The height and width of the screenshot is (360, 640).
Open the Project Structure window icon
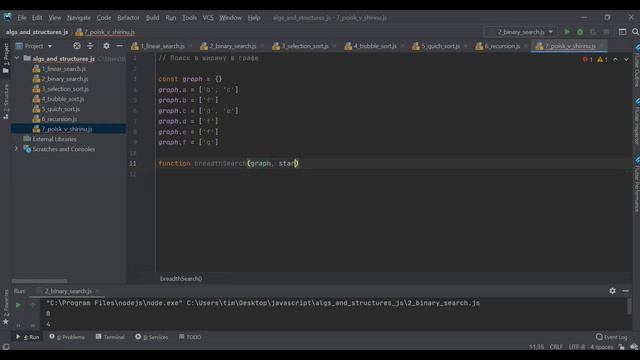(622, 32)
